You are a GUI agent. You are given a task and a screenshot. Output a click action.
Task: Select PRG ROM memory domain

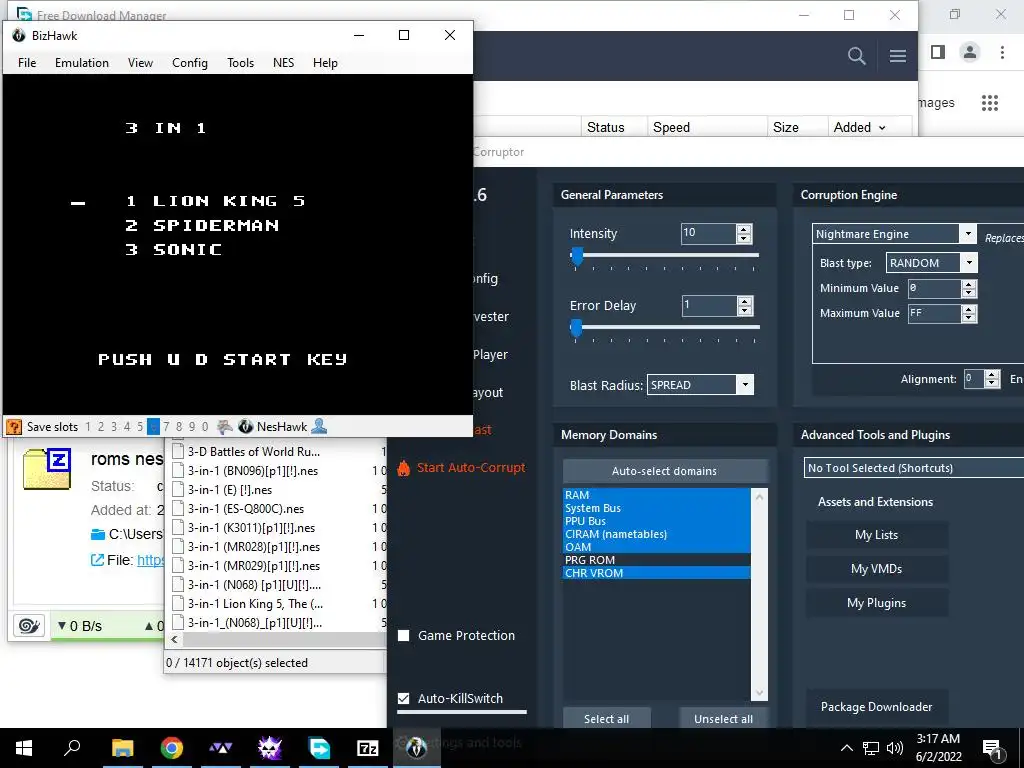[656, 560]
